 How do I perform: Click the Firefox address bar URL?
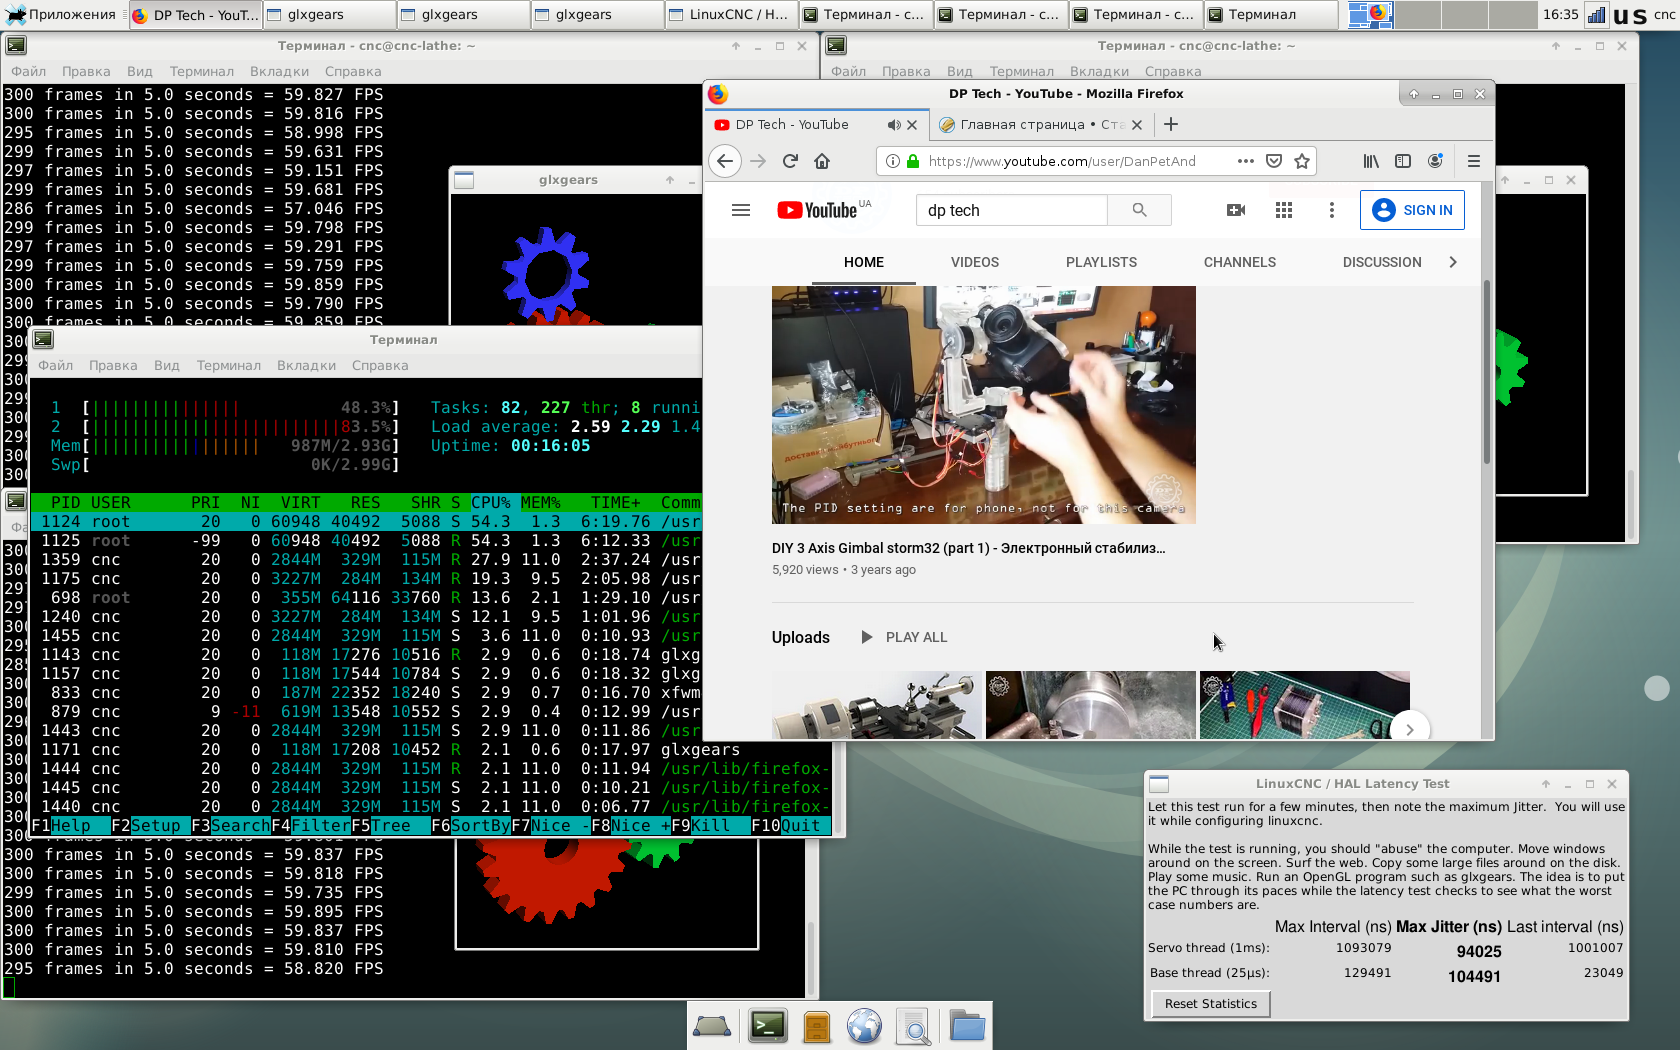(x=1062, y=161)
